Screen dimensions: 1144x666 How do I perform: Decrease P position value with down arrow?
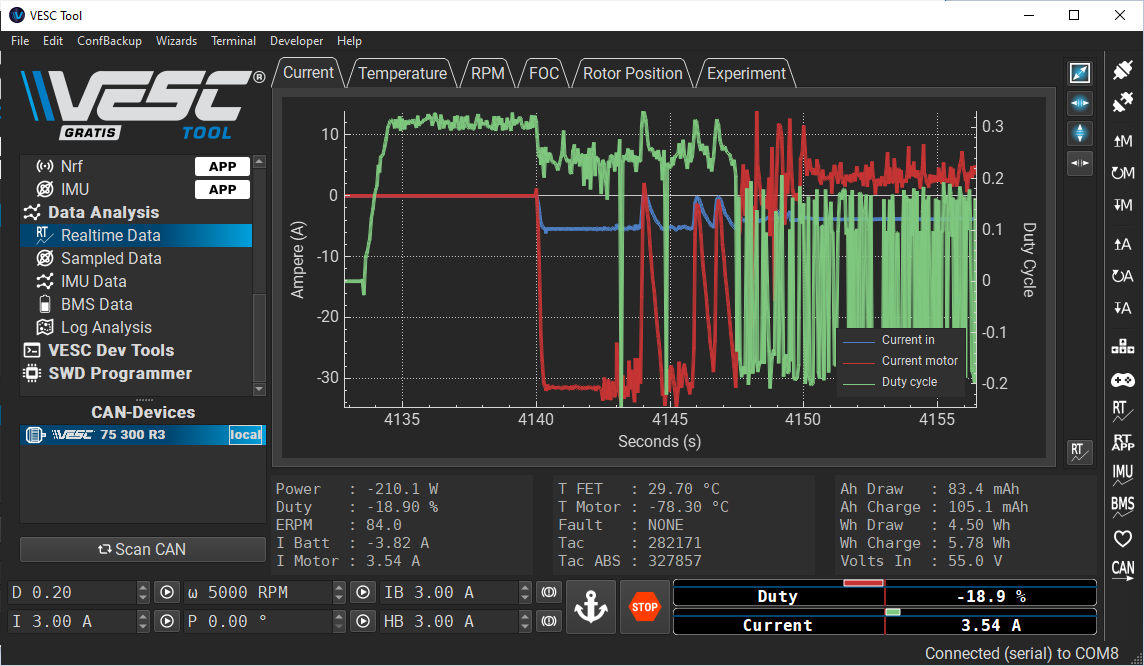click(339, 627)
